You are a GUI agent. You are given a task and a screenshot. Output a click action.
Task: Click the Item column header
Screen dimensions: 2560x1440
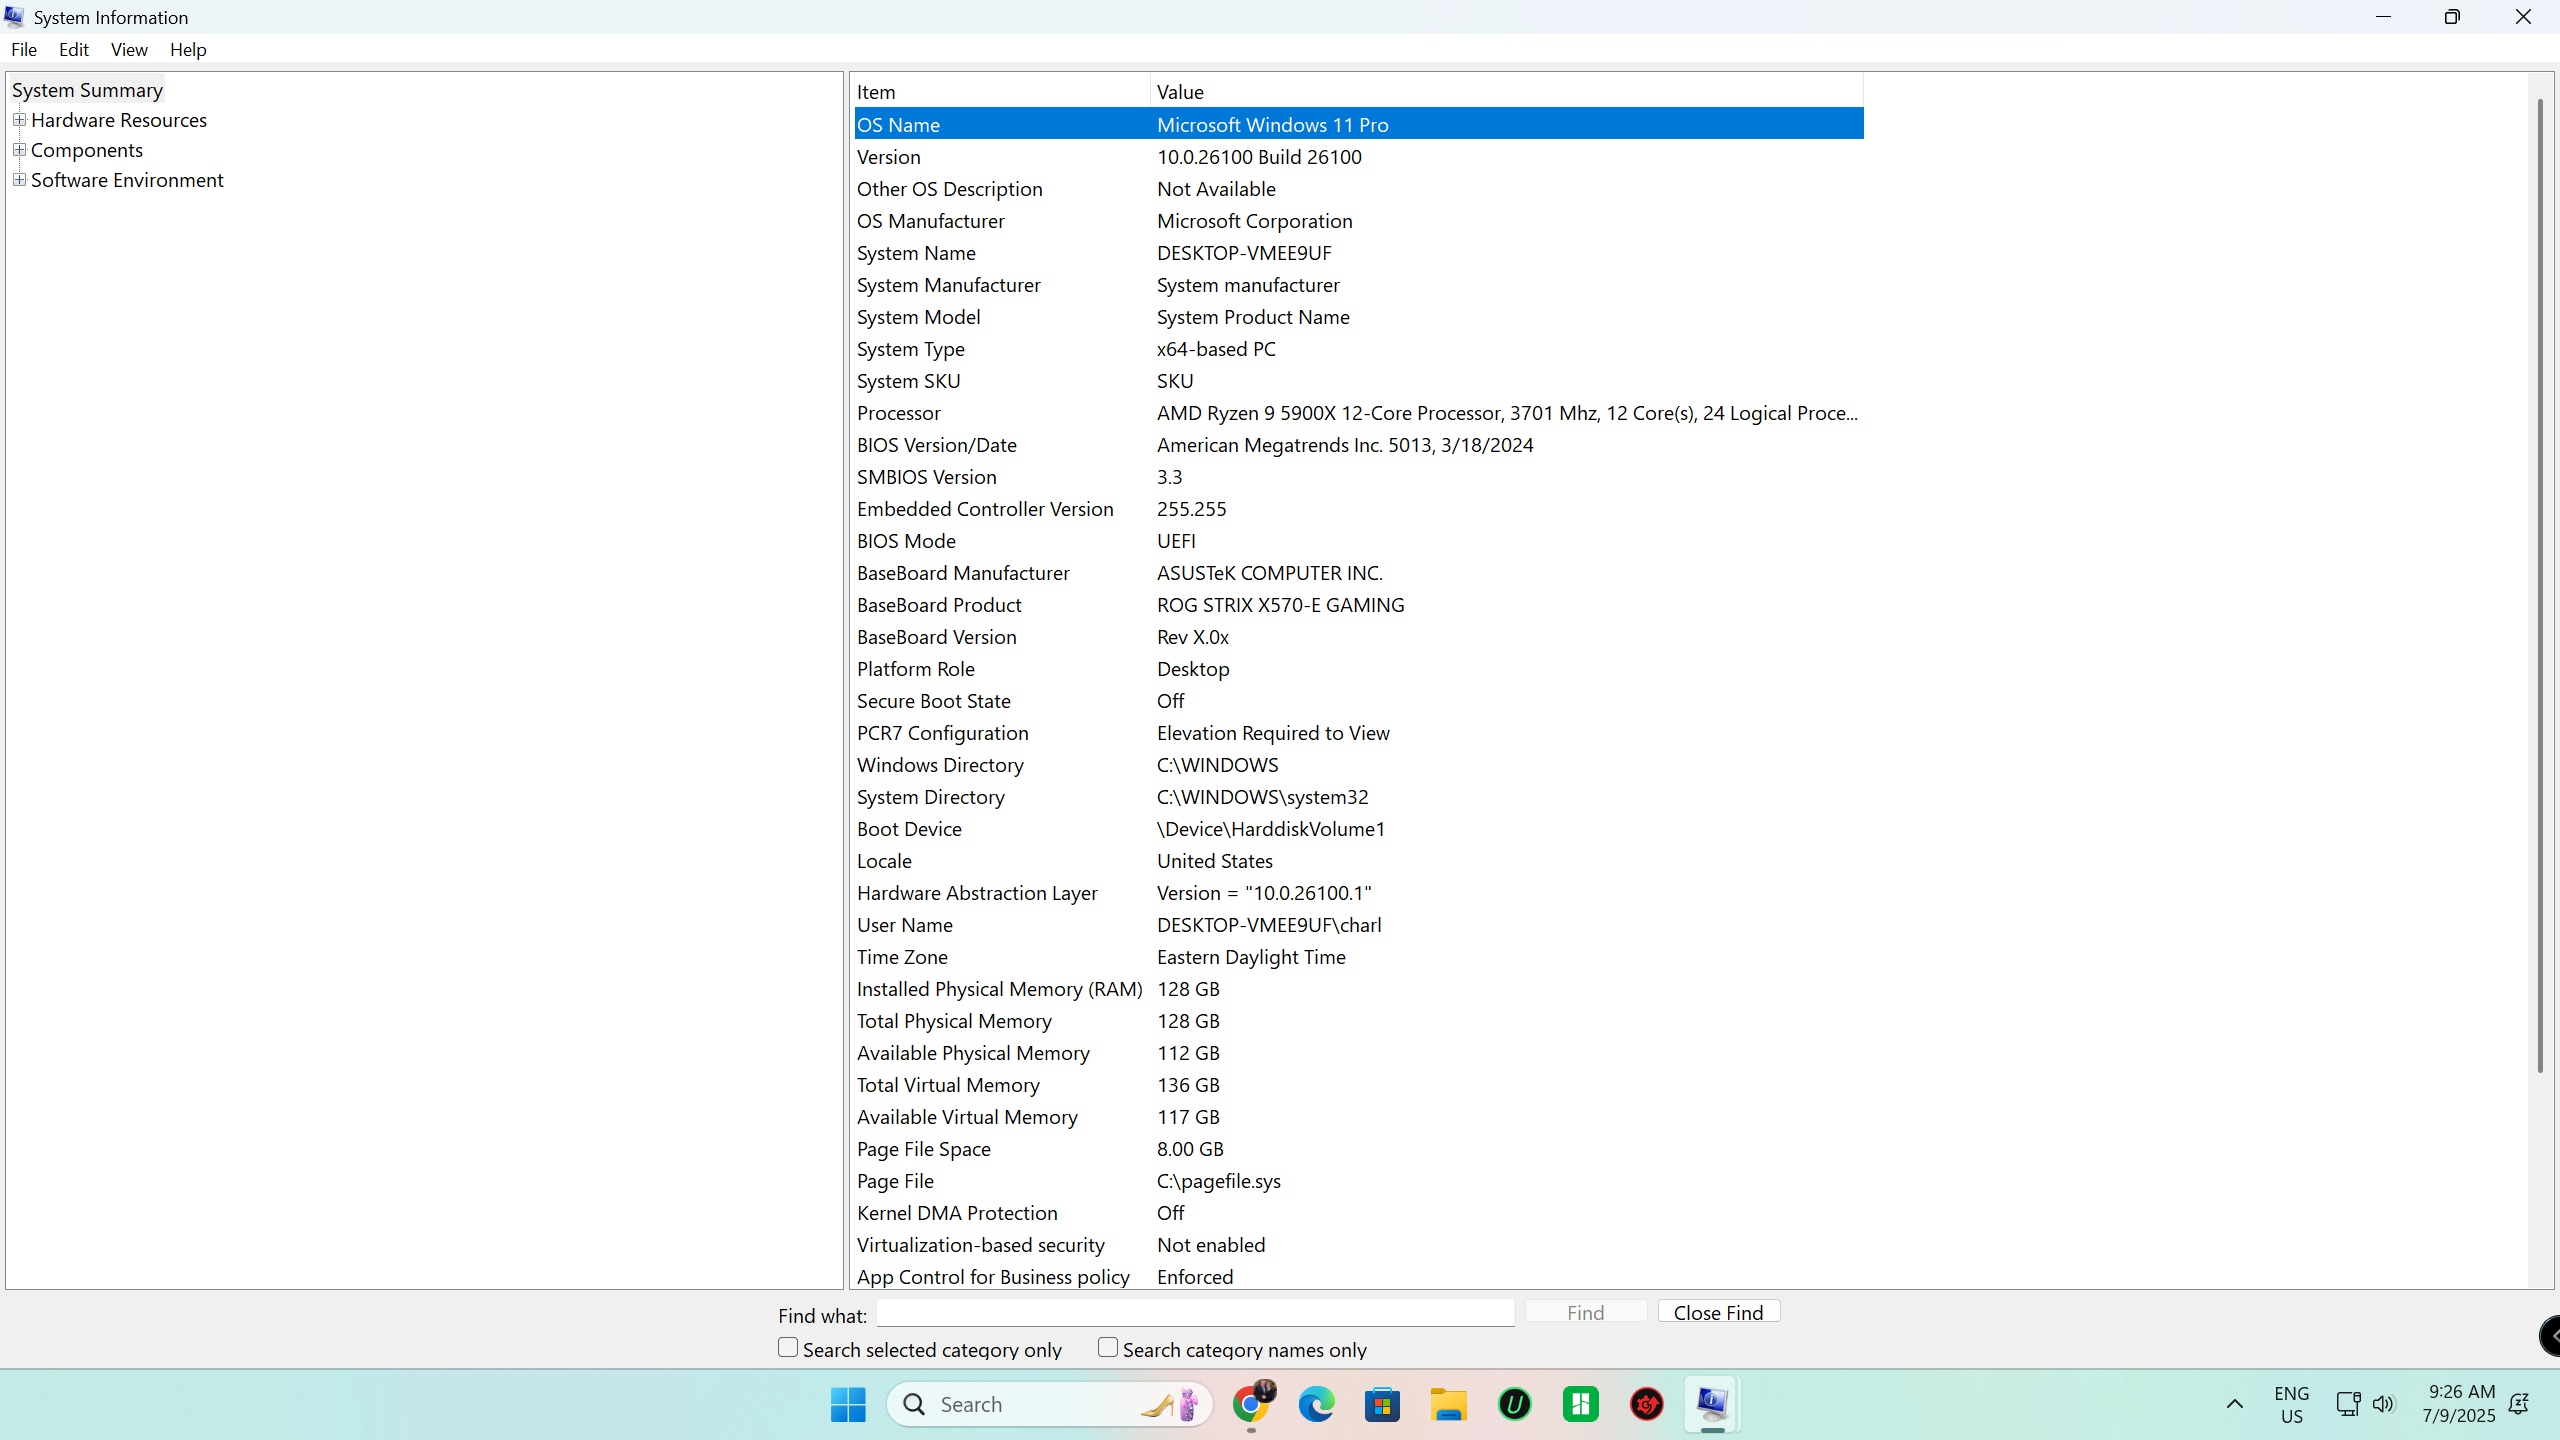tap(1001, 91)
